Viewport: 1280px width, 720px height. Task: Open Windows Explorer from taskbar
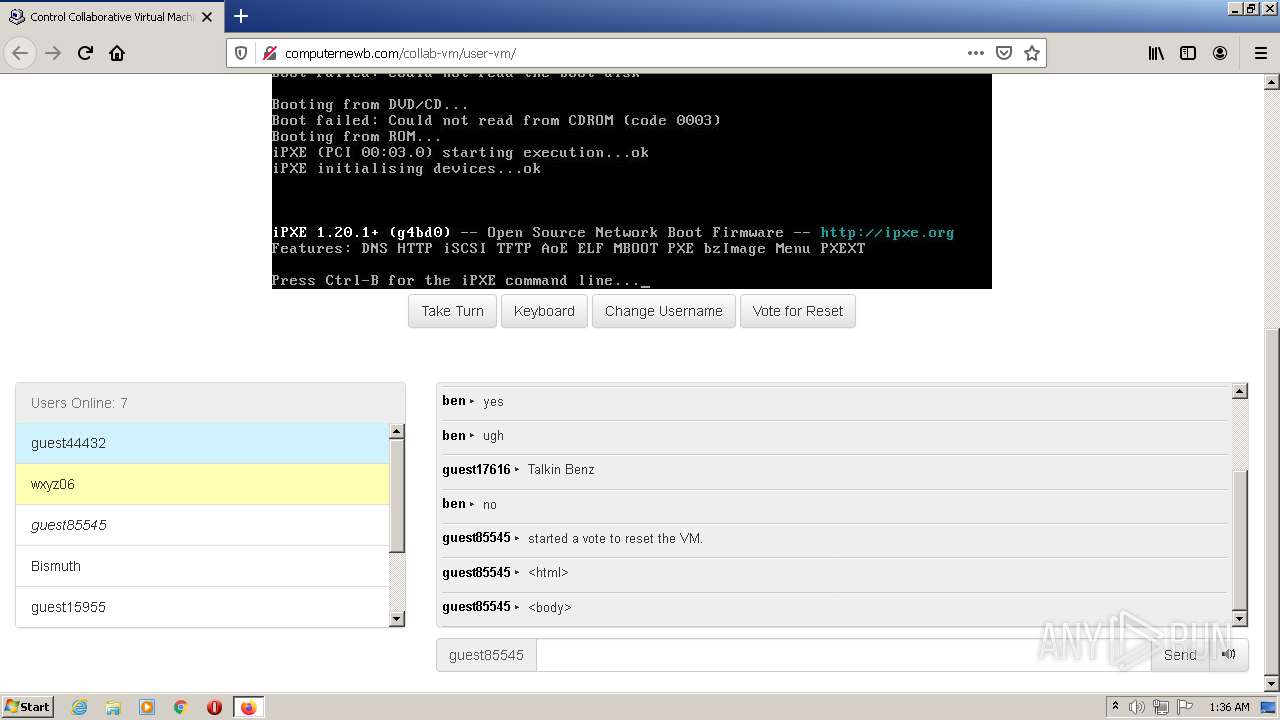tap(113, 707)
